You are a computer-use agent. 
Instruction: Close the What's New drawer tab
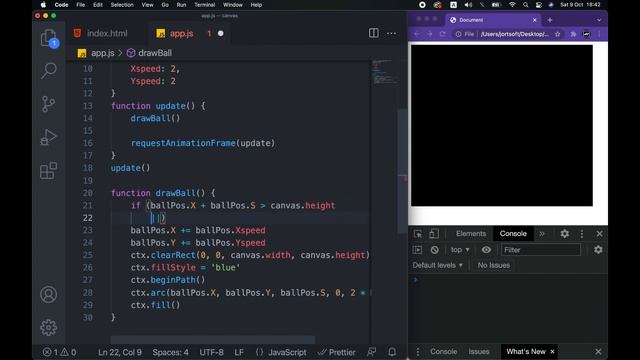pyautogui.click(x=552, y=352)
